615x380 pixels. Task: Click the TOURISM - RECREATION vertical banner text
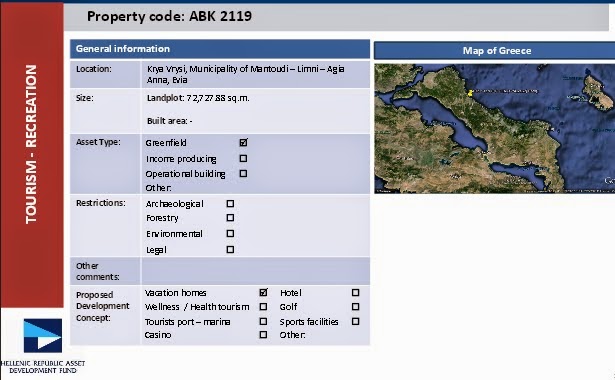tap(31, 144)
